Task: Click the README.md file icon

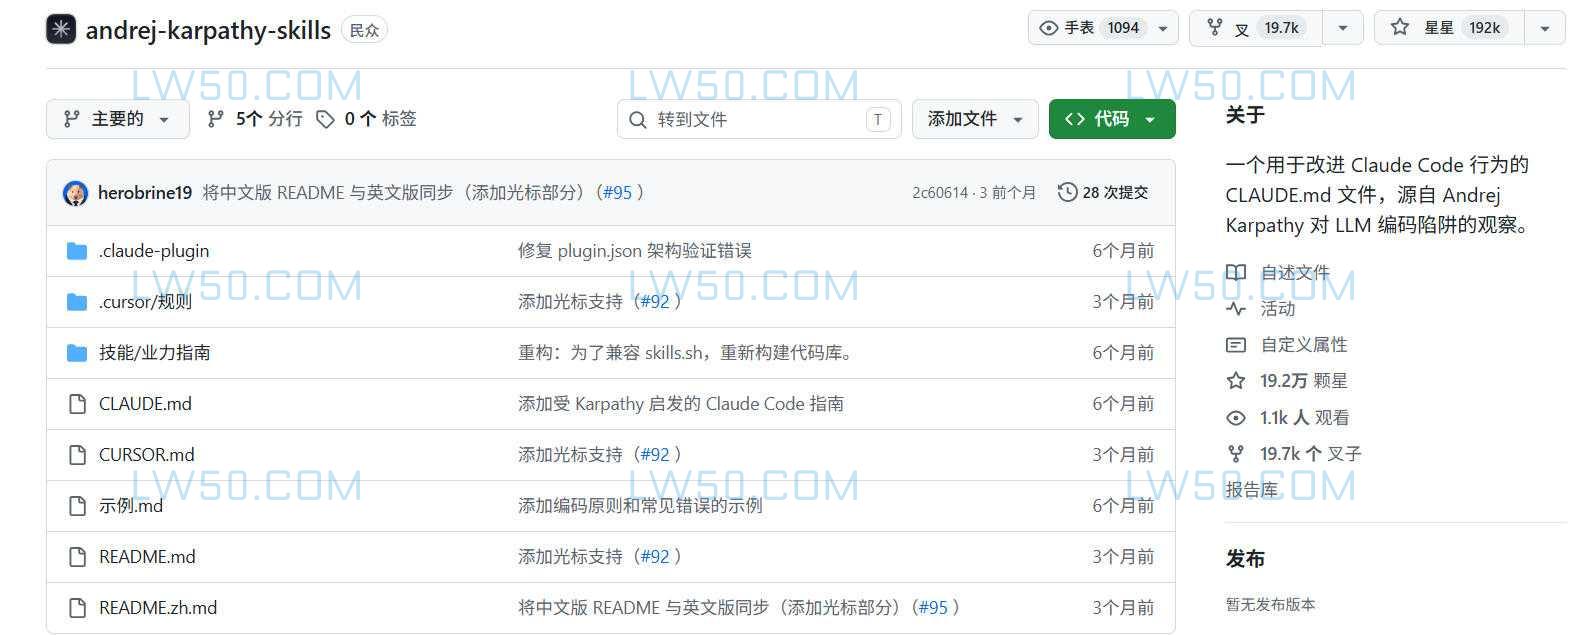Action: coord(77,557)
